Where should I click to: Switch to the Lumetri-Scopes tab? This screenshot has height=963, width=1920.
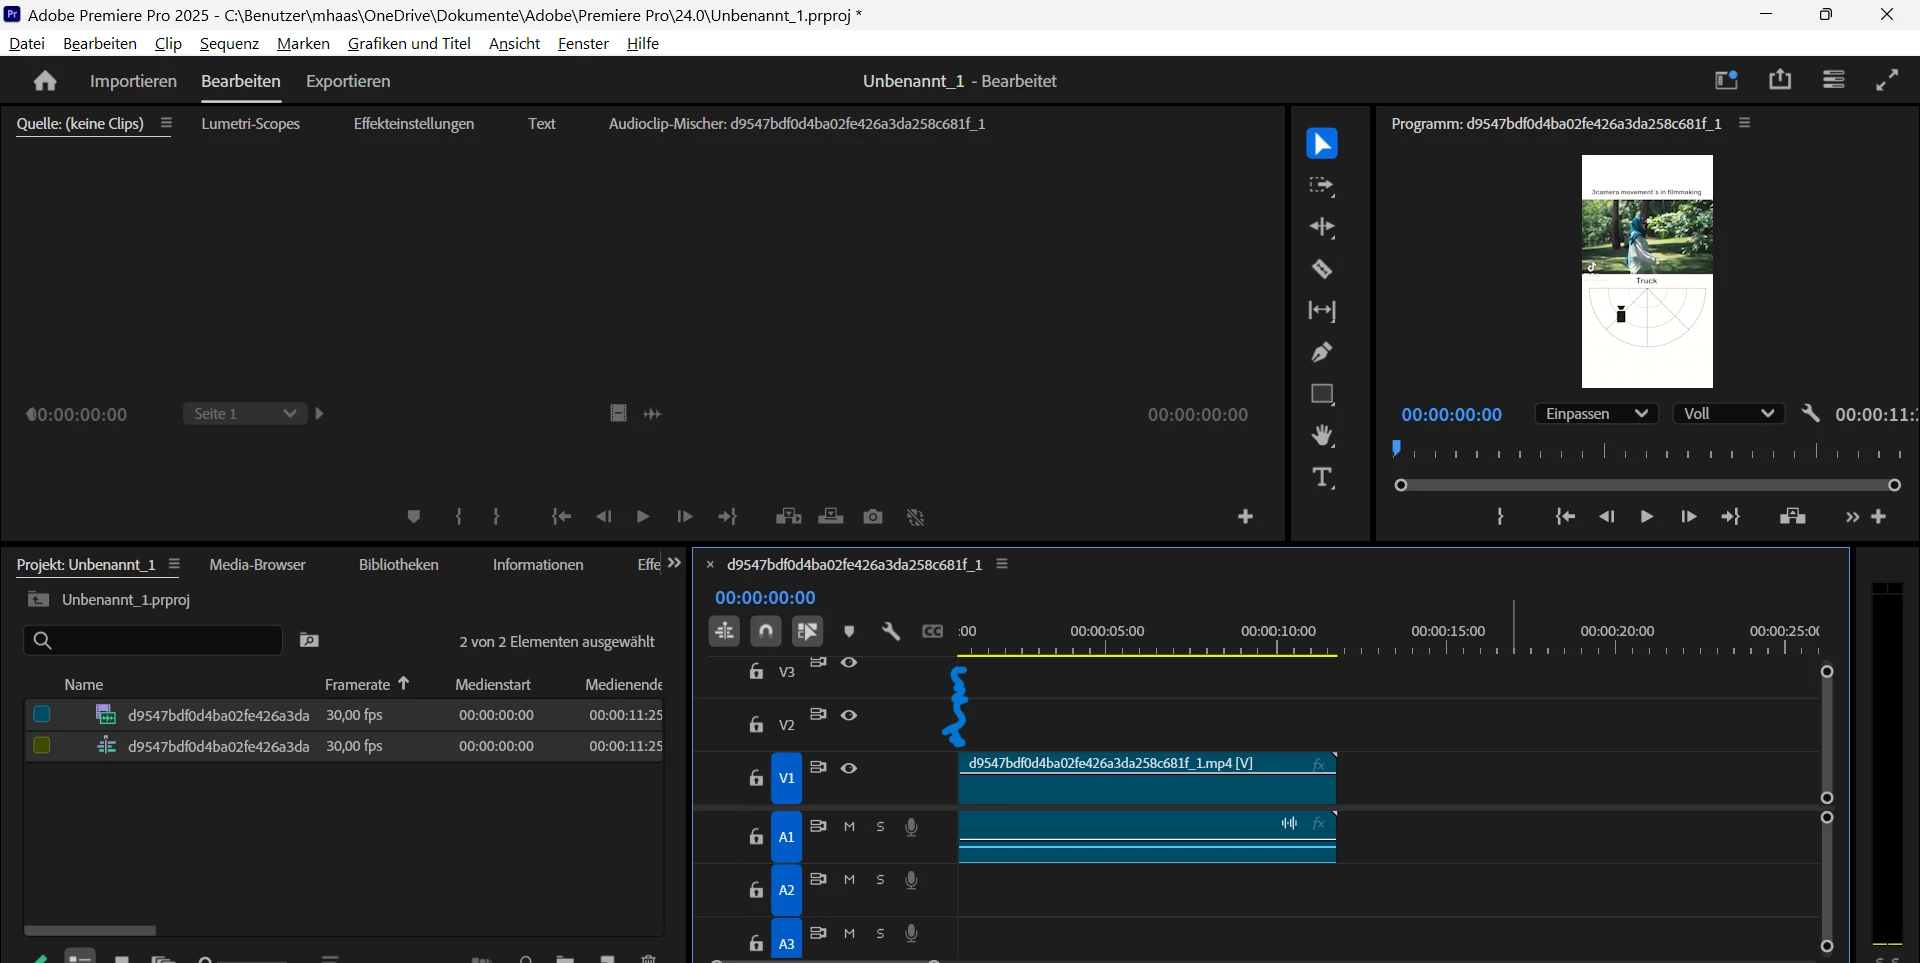[250, 123]
